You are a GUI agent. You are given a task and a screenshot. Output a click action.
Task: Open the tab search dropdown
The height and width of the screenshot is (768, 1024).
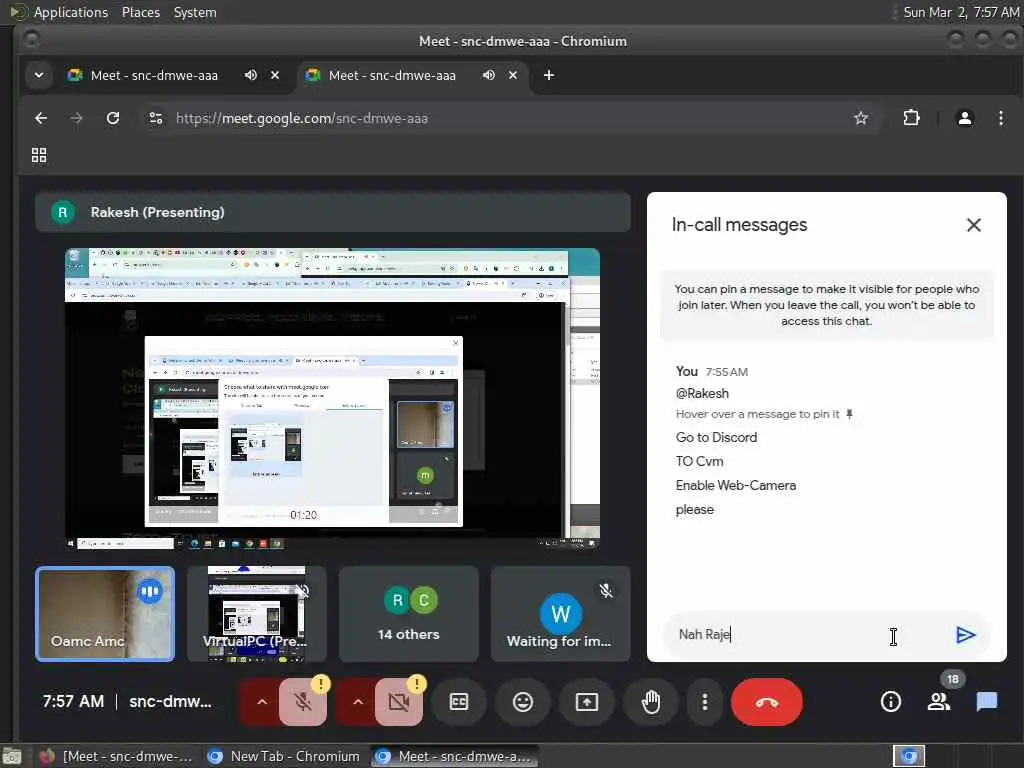point(39,76)
